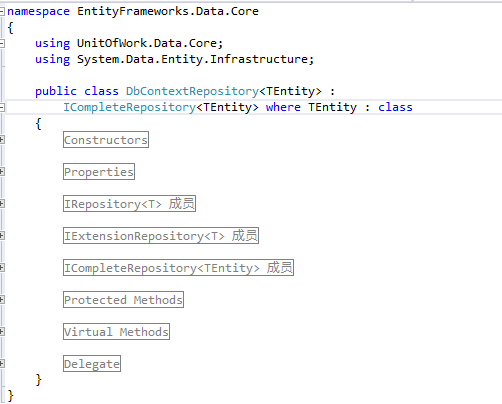Collapse the DbContextRepository class block
Image resolution: width=502 pixels, height=404 pixels.
2,107
